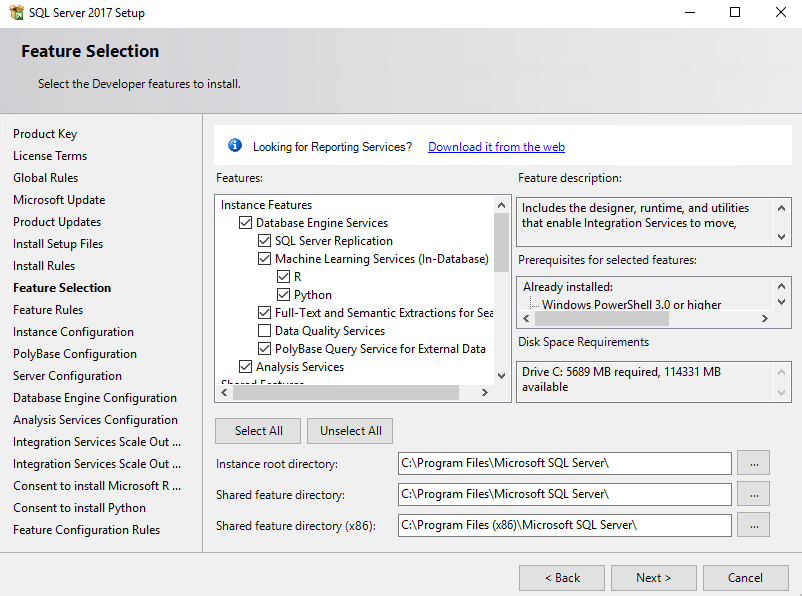Uncheck the Python feature checkbox
Image resolution: width=802 pixels, height=596 pixels.
283,295
